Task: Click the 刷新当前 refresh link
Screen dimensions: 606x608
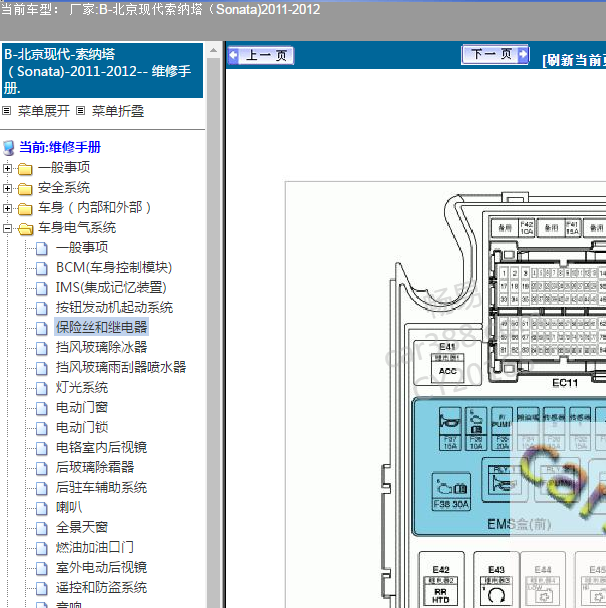Action: pos(574,60)
